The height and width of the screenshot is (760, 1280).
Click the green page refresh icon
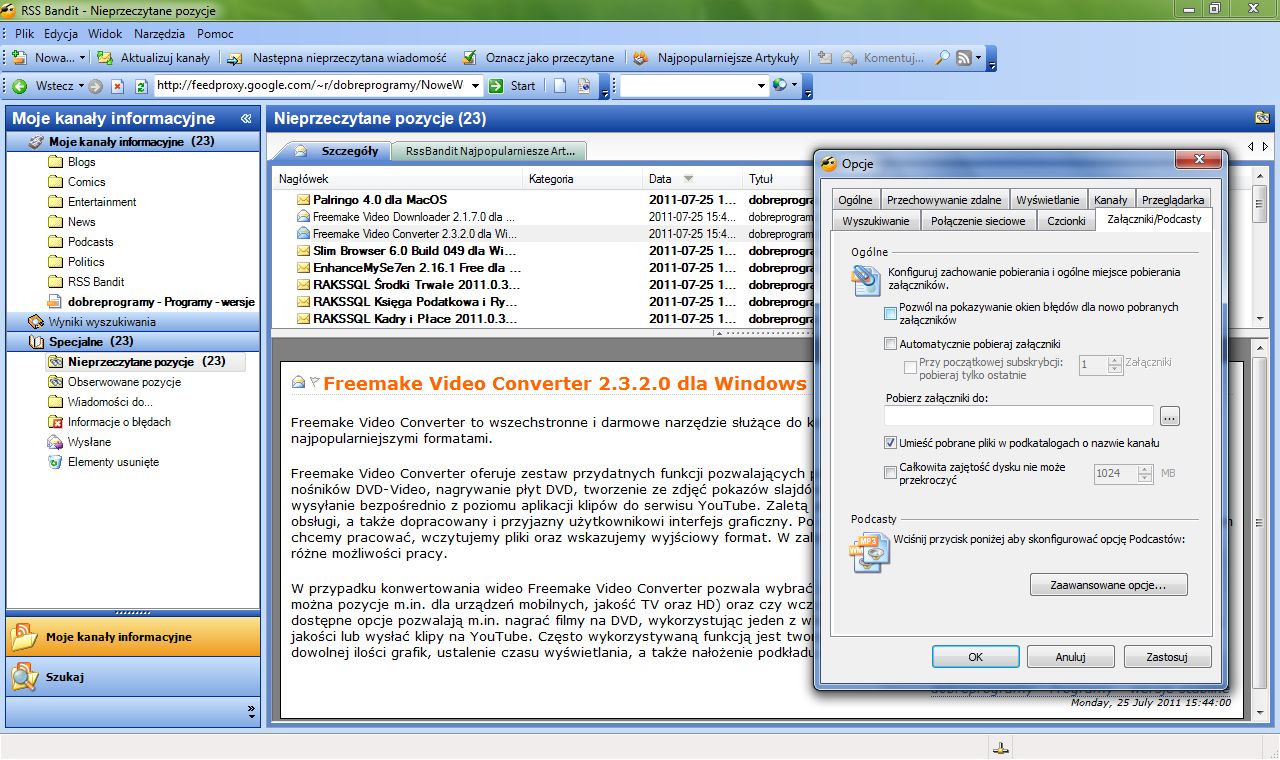(141, 86)
